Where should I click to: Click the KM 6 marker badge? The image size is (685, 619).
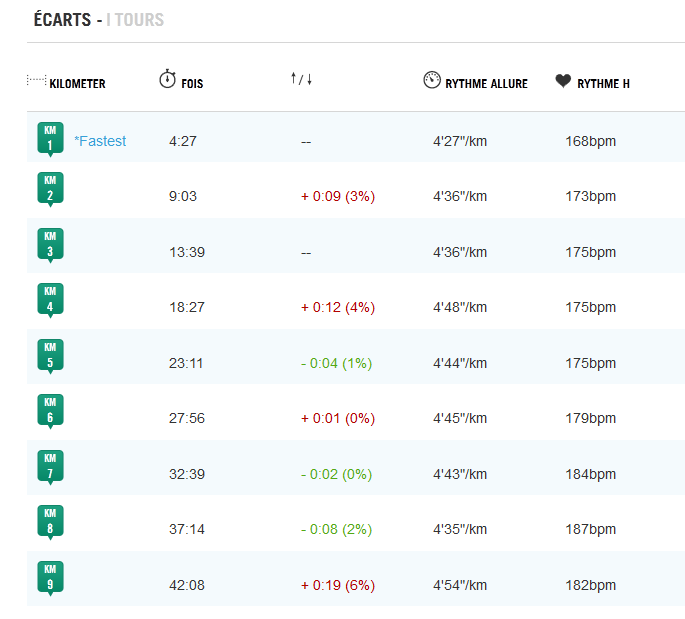point(50,411)
